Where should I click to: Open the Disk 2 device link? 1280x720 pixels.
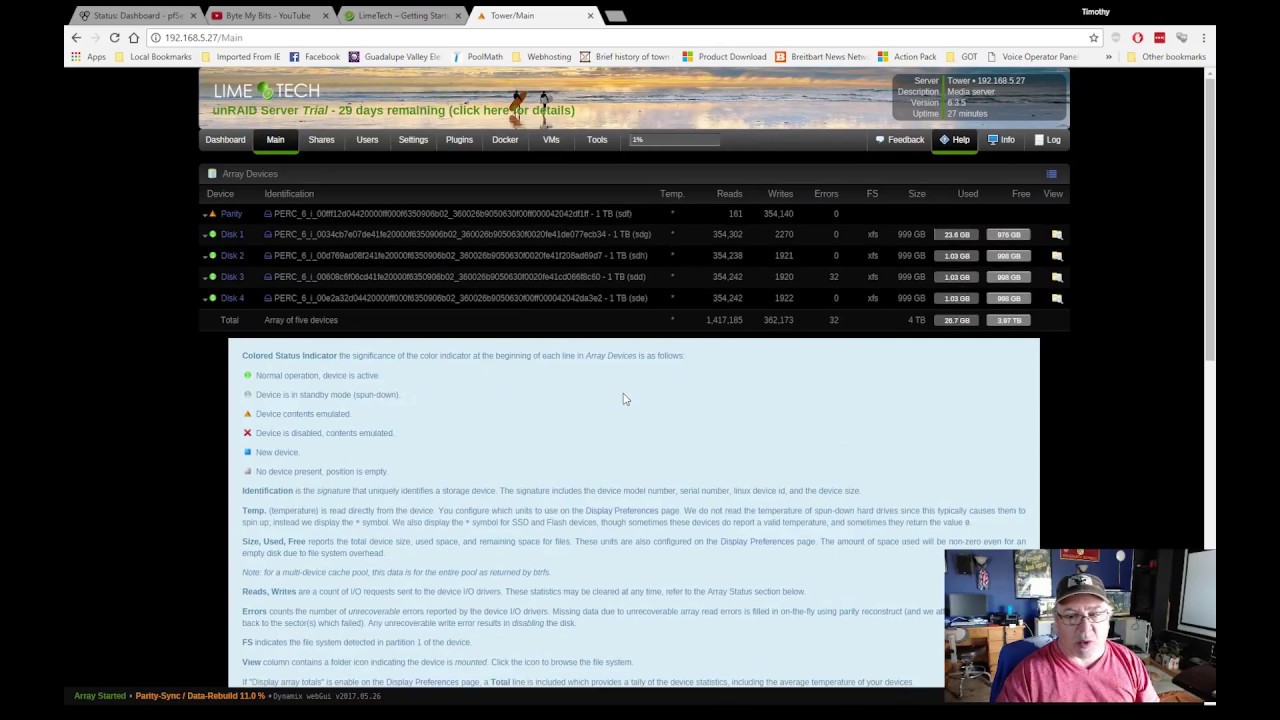(x=232, y=256)
